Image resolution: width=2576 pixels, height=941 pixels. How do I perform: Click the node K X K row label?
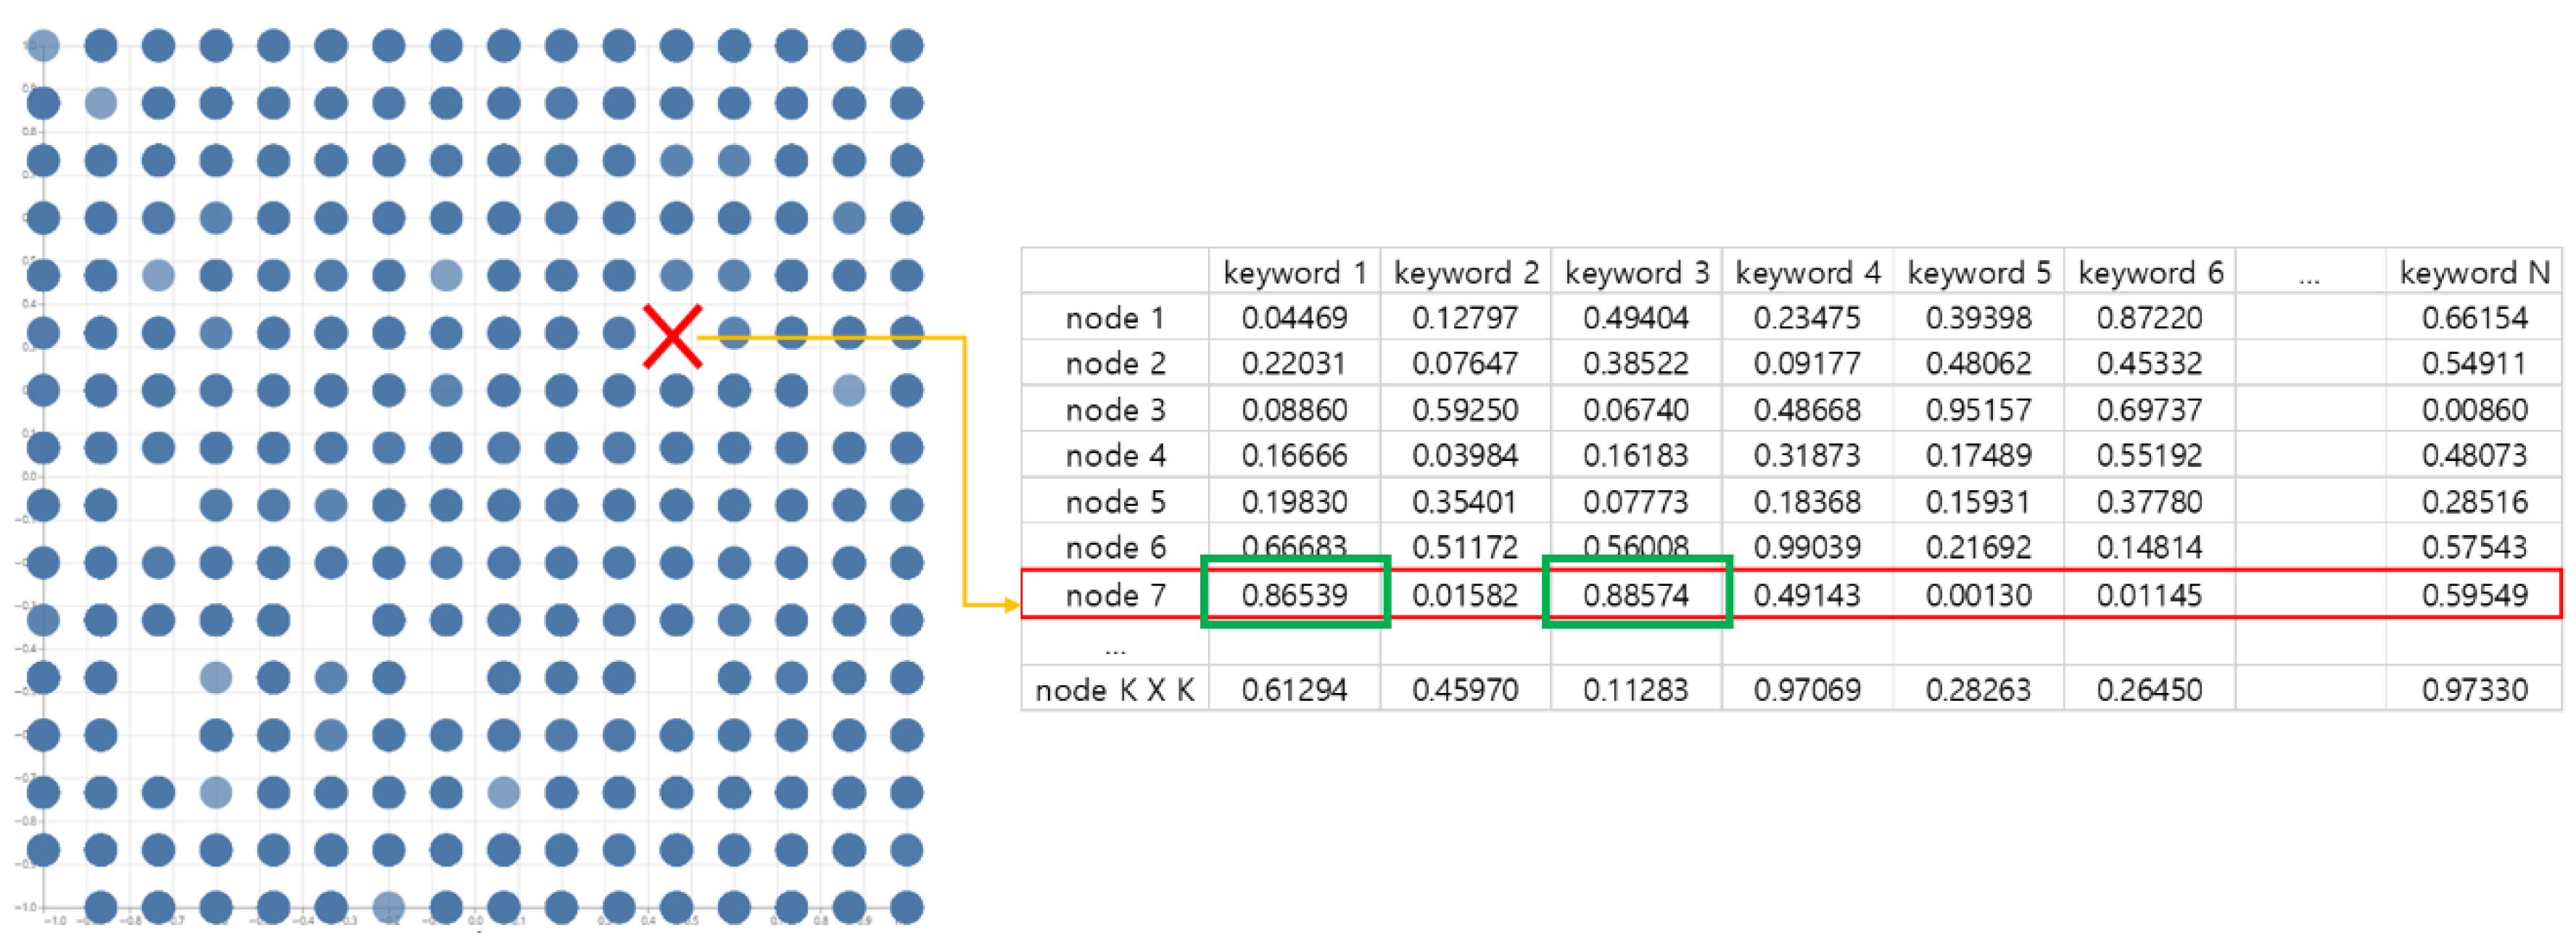tap(1115, 690)
